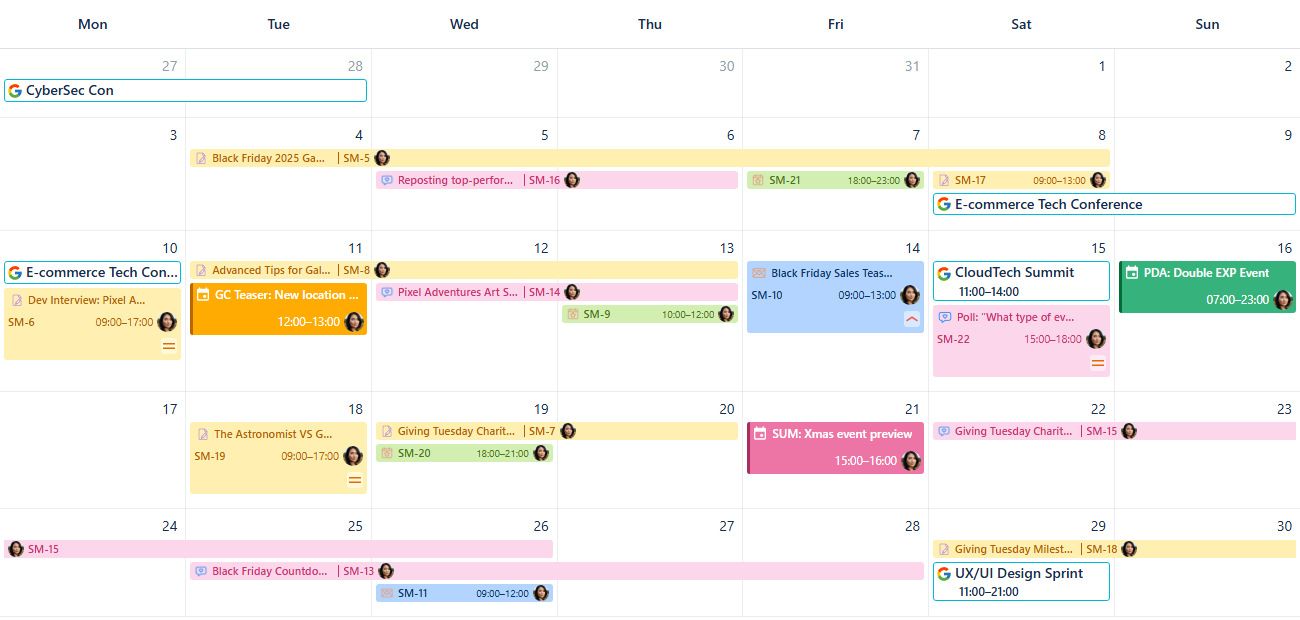Viewport: 1300px width, 620px height.
Task: Click the medium priority icon on SM-6 card
Action: (169, 346)
